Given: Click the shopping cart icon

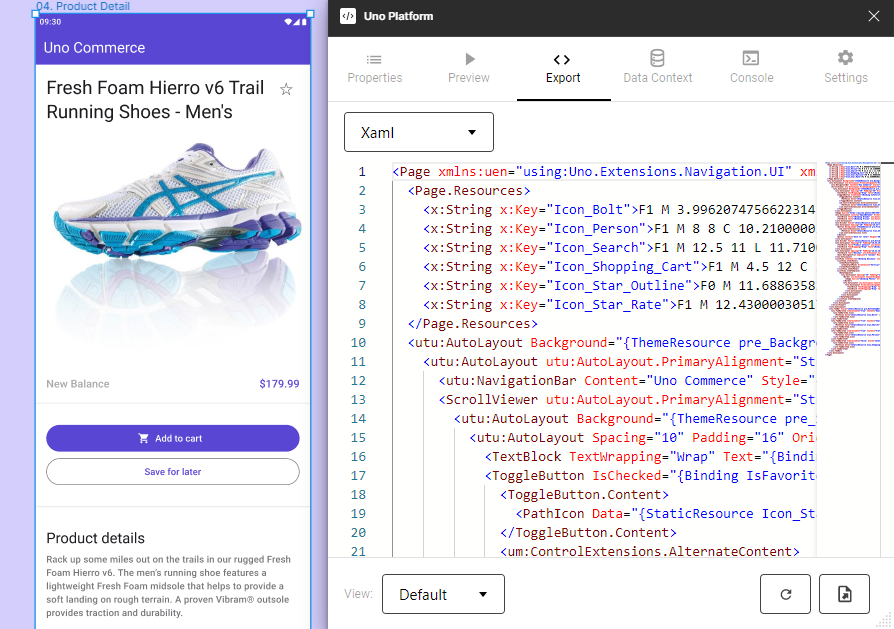Looking at the screenshot, I should point(144,438).
